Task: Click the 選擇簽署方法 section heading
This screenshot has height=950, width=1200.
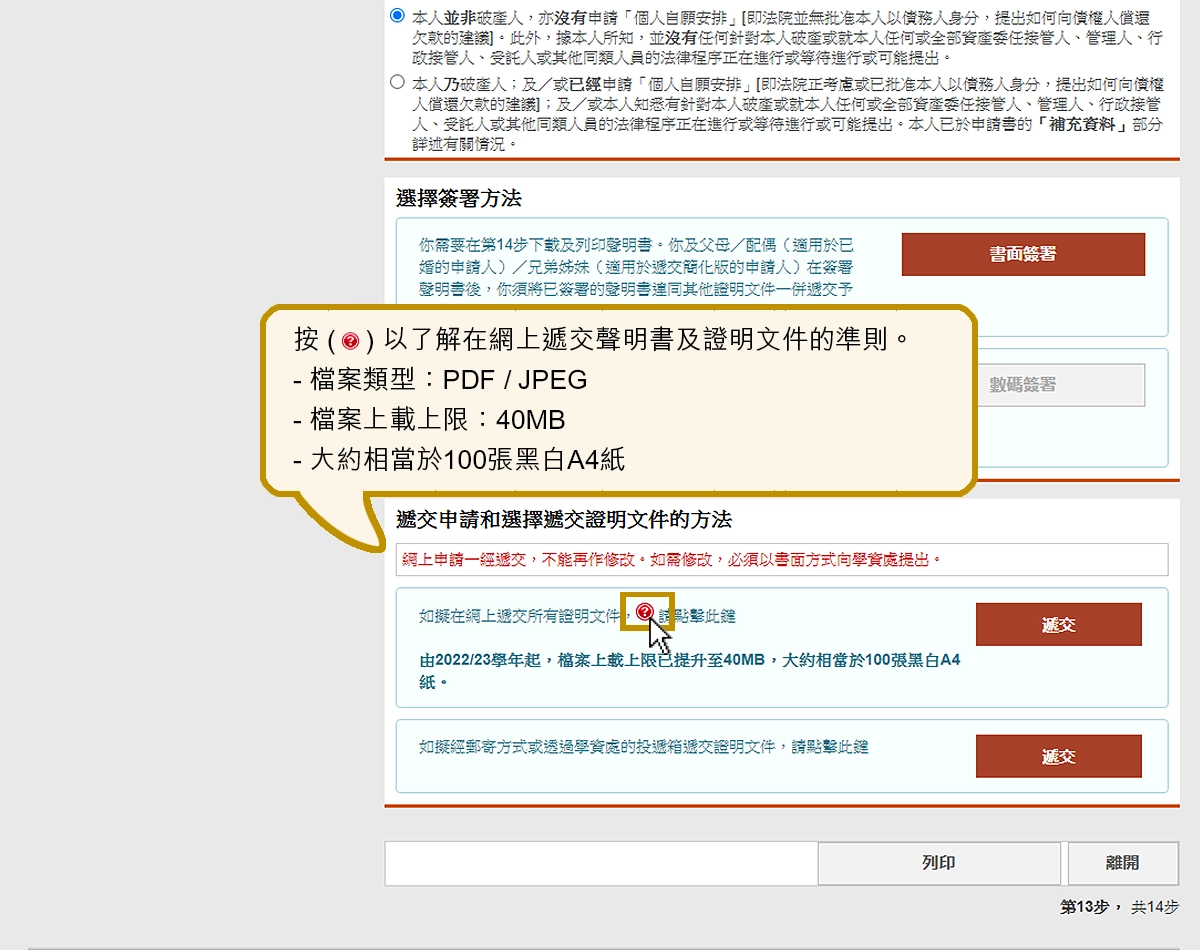Action: [459, 199]
